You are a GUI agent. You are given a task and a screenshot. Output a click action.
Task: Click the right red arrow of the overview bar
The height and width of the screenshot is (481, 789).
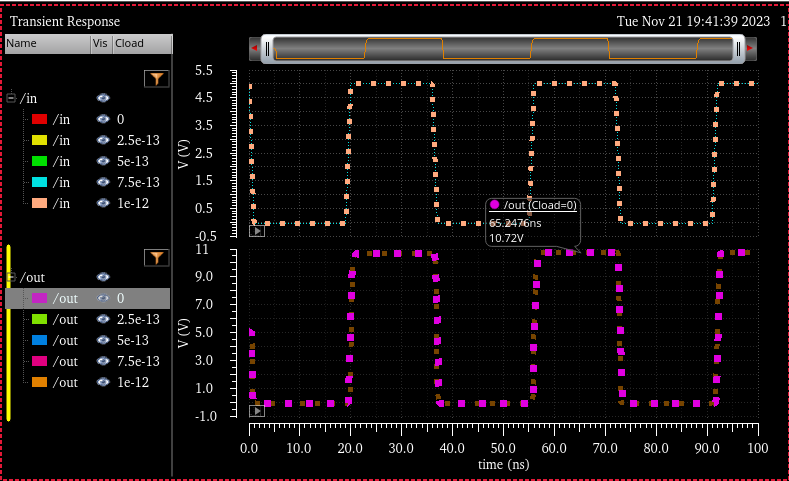click(752, 48)
